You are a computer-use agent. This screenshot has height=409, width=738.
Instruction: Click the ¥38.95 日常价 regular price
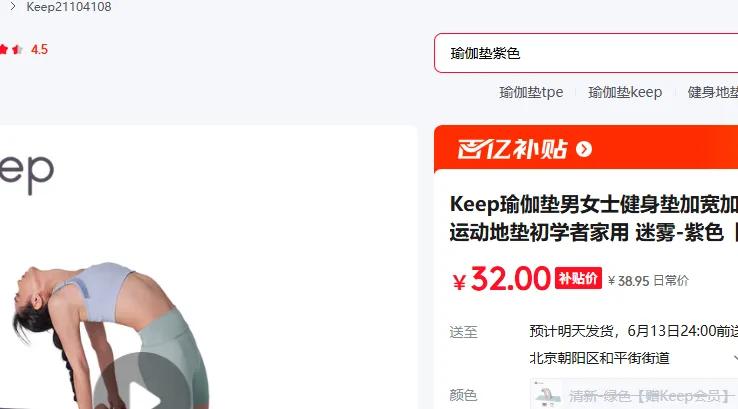648,281
